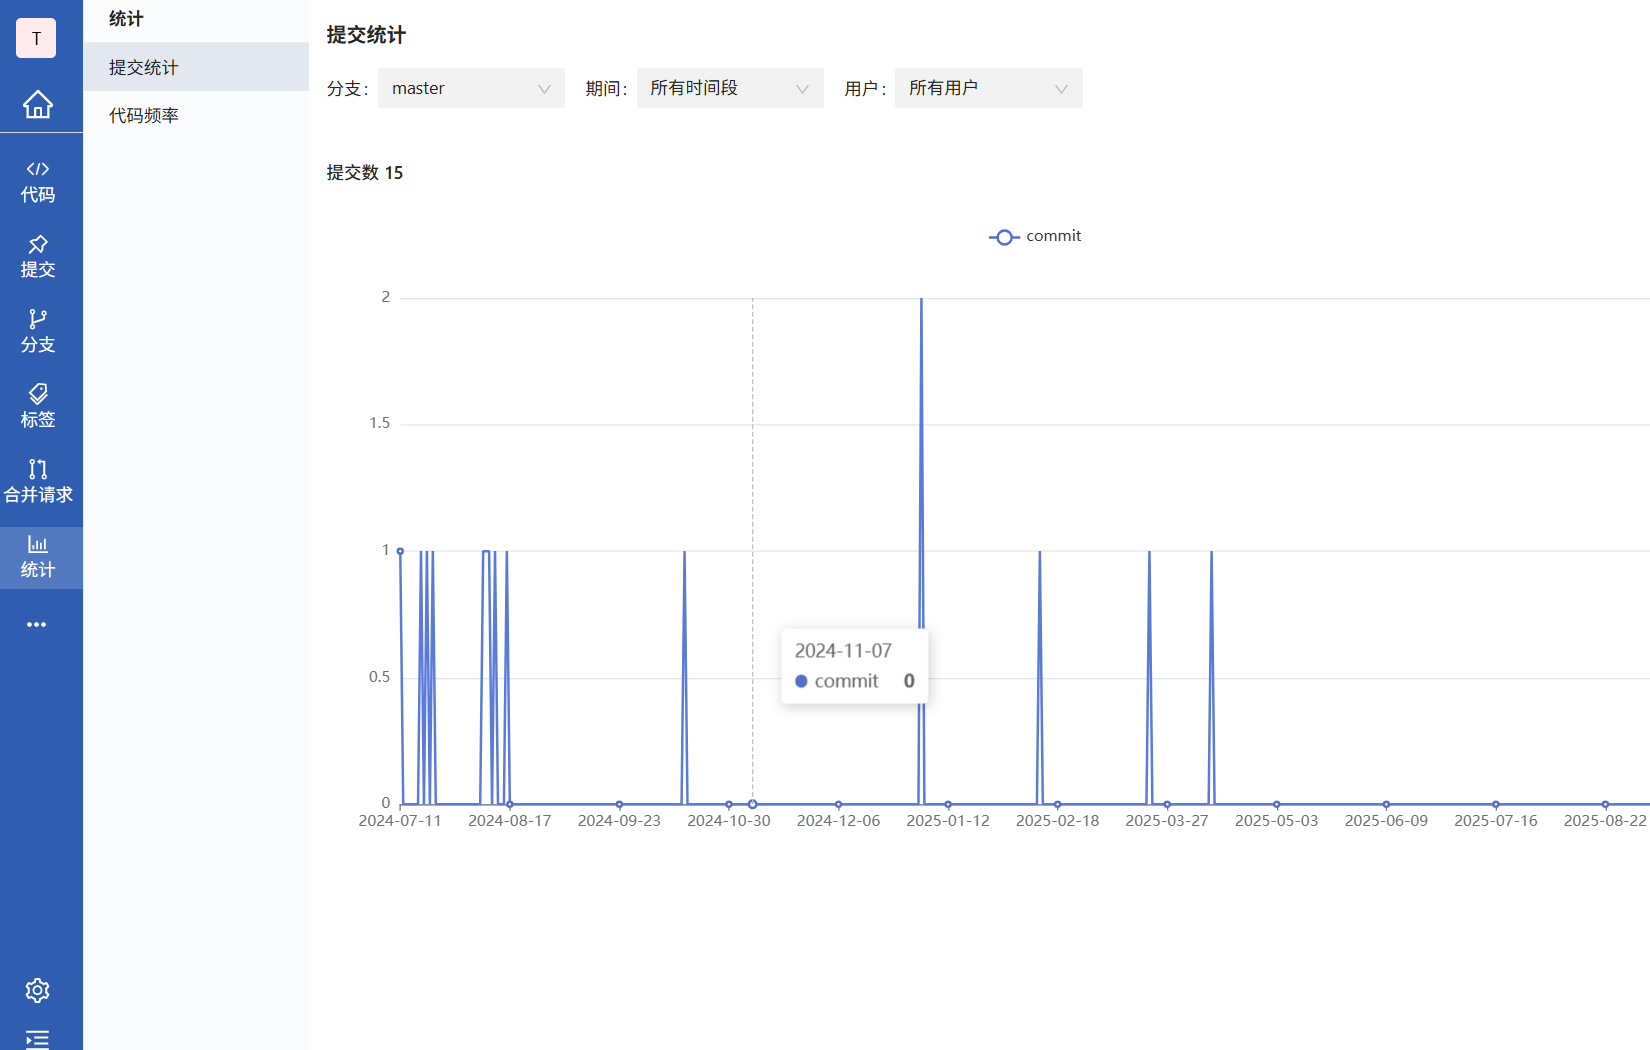Open the 合并请求 merge requests icon
This screenshot has width=1650, height=1050.
(37, 480)
